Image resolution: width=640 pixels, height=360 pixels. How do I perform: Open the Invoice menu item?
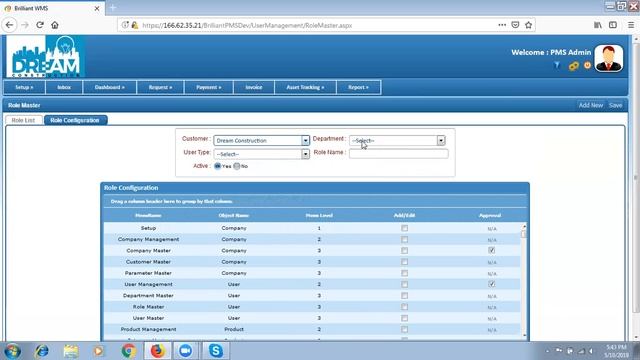(x=254, y=87)
